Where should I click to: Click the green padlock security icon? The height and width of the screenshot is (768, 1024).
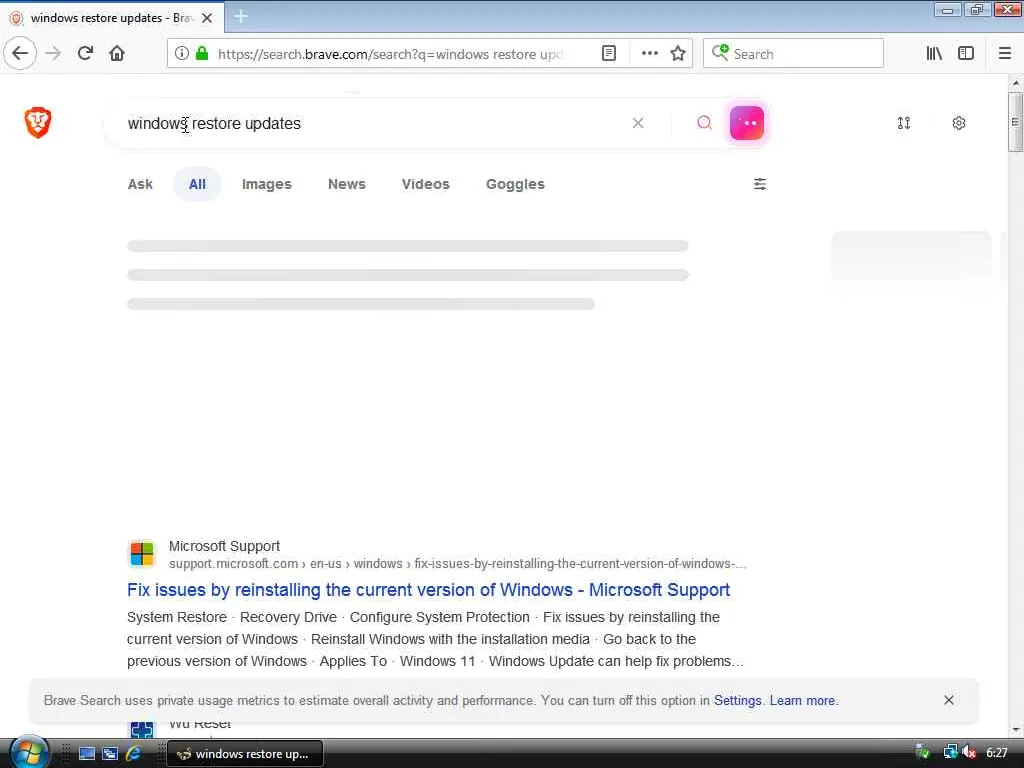[x=202, y=53]
